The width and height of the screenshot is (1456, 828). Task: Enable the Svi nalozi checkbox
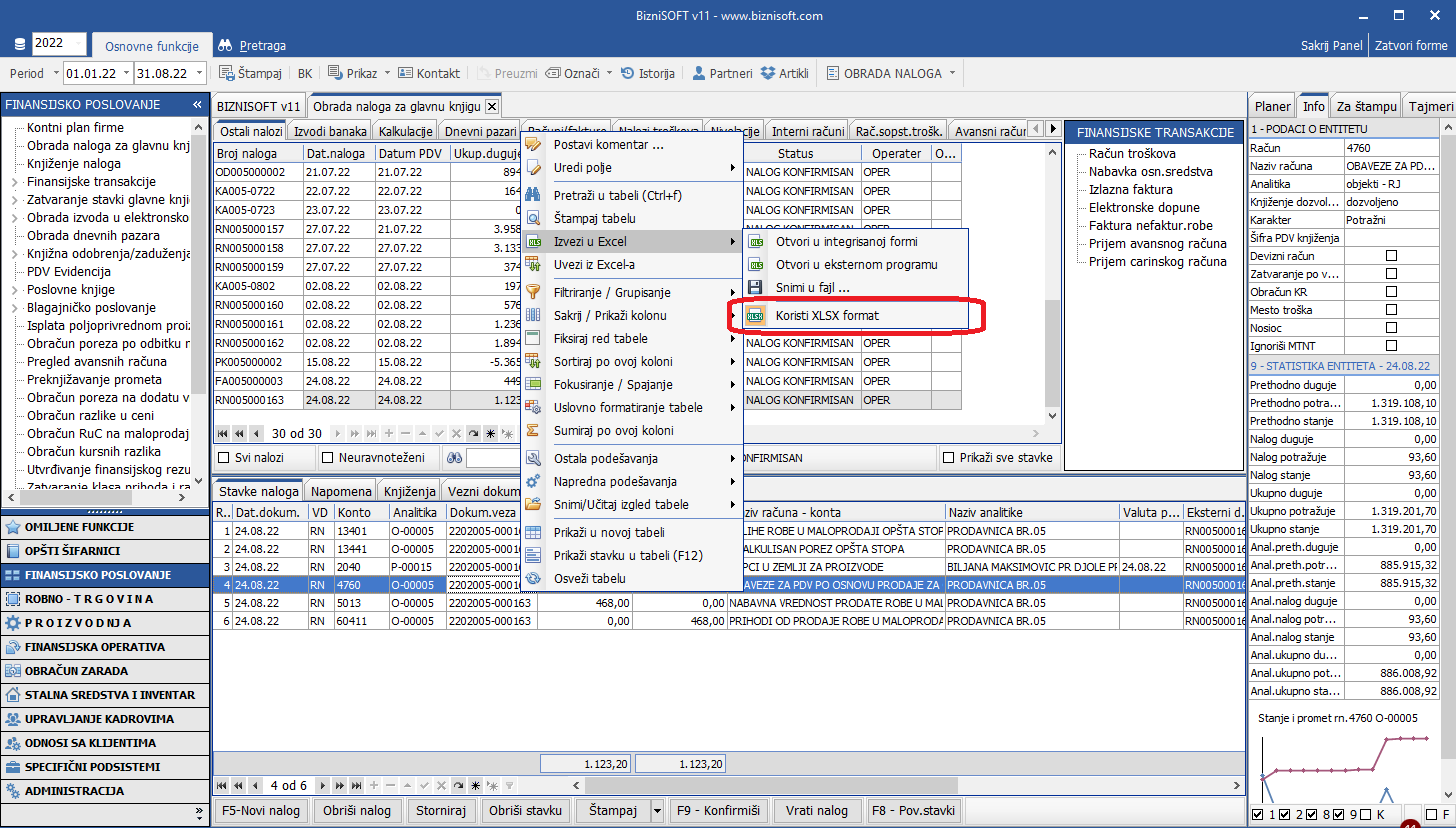click(225, 458)
